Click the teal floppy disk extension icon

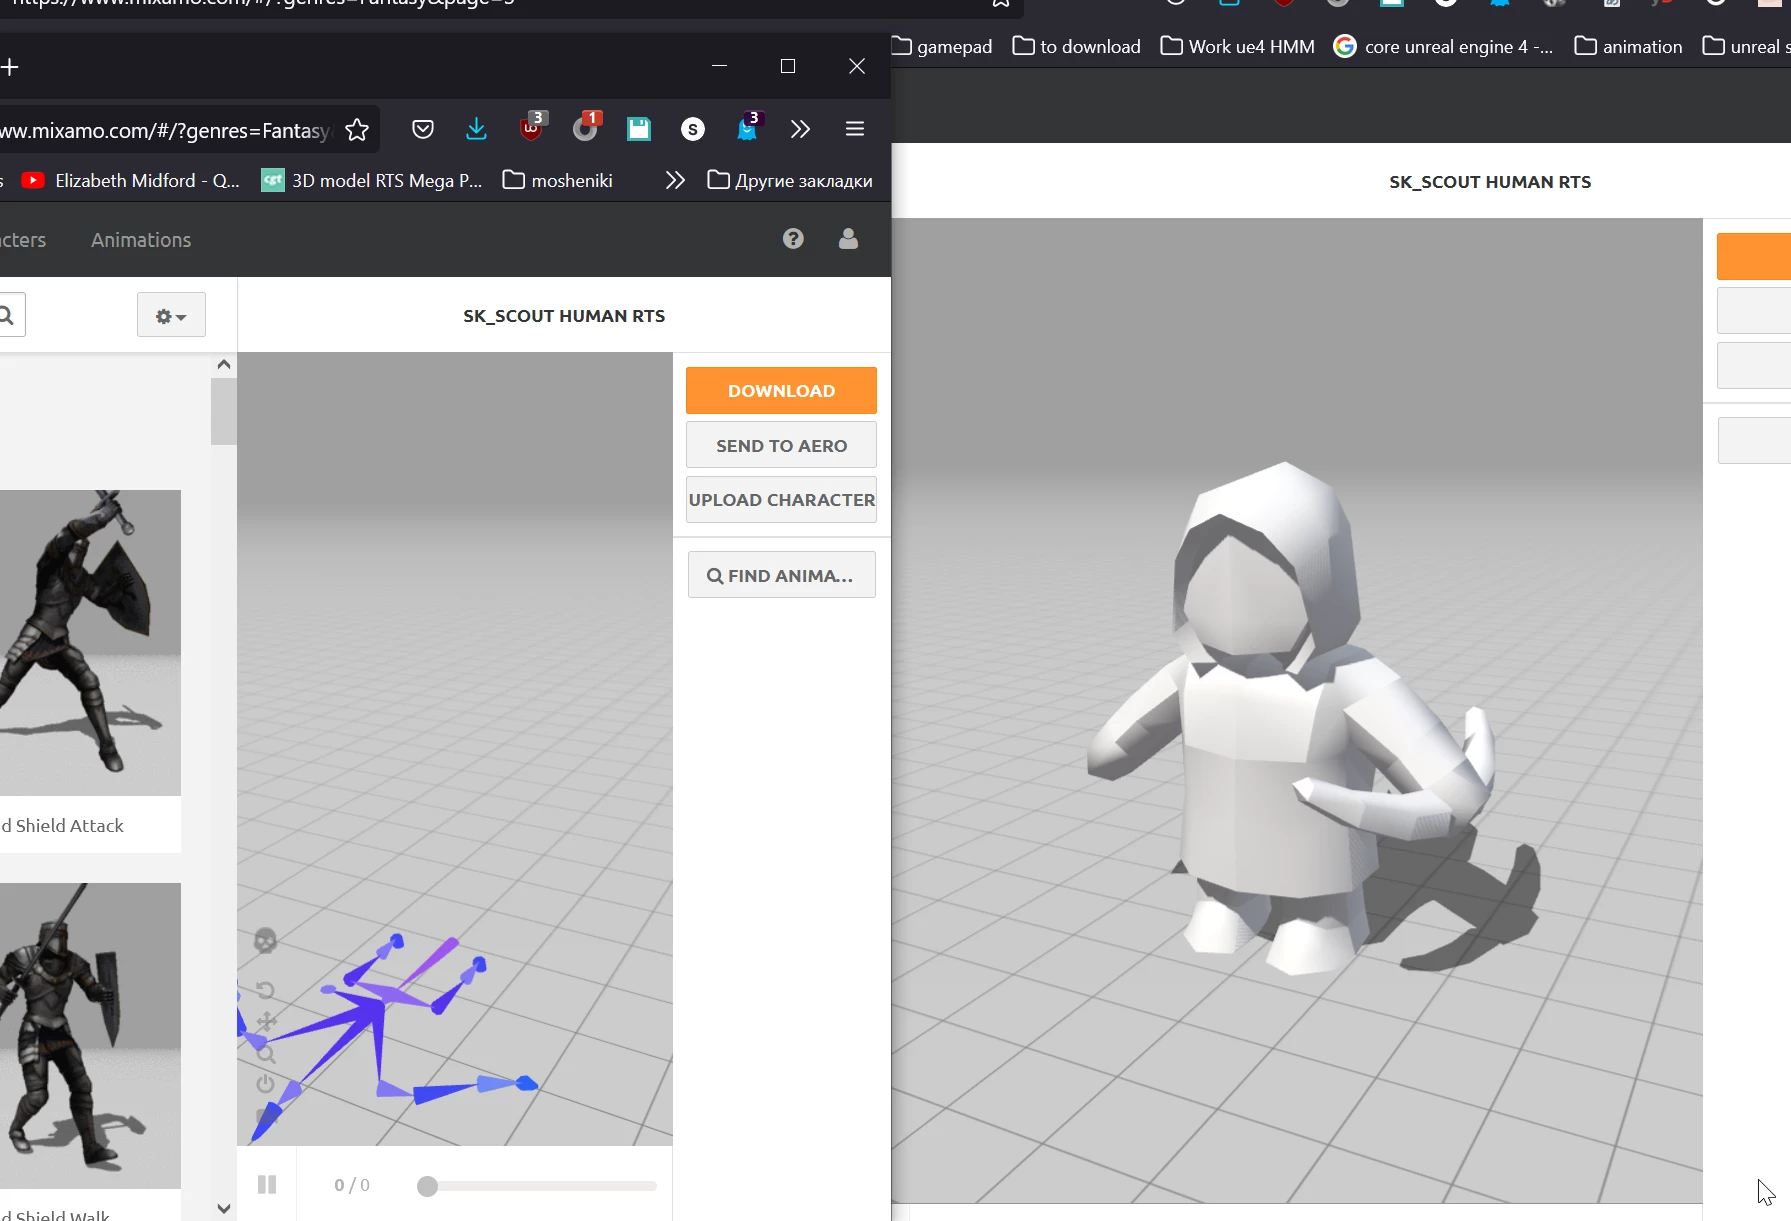(x=639, y=129)
